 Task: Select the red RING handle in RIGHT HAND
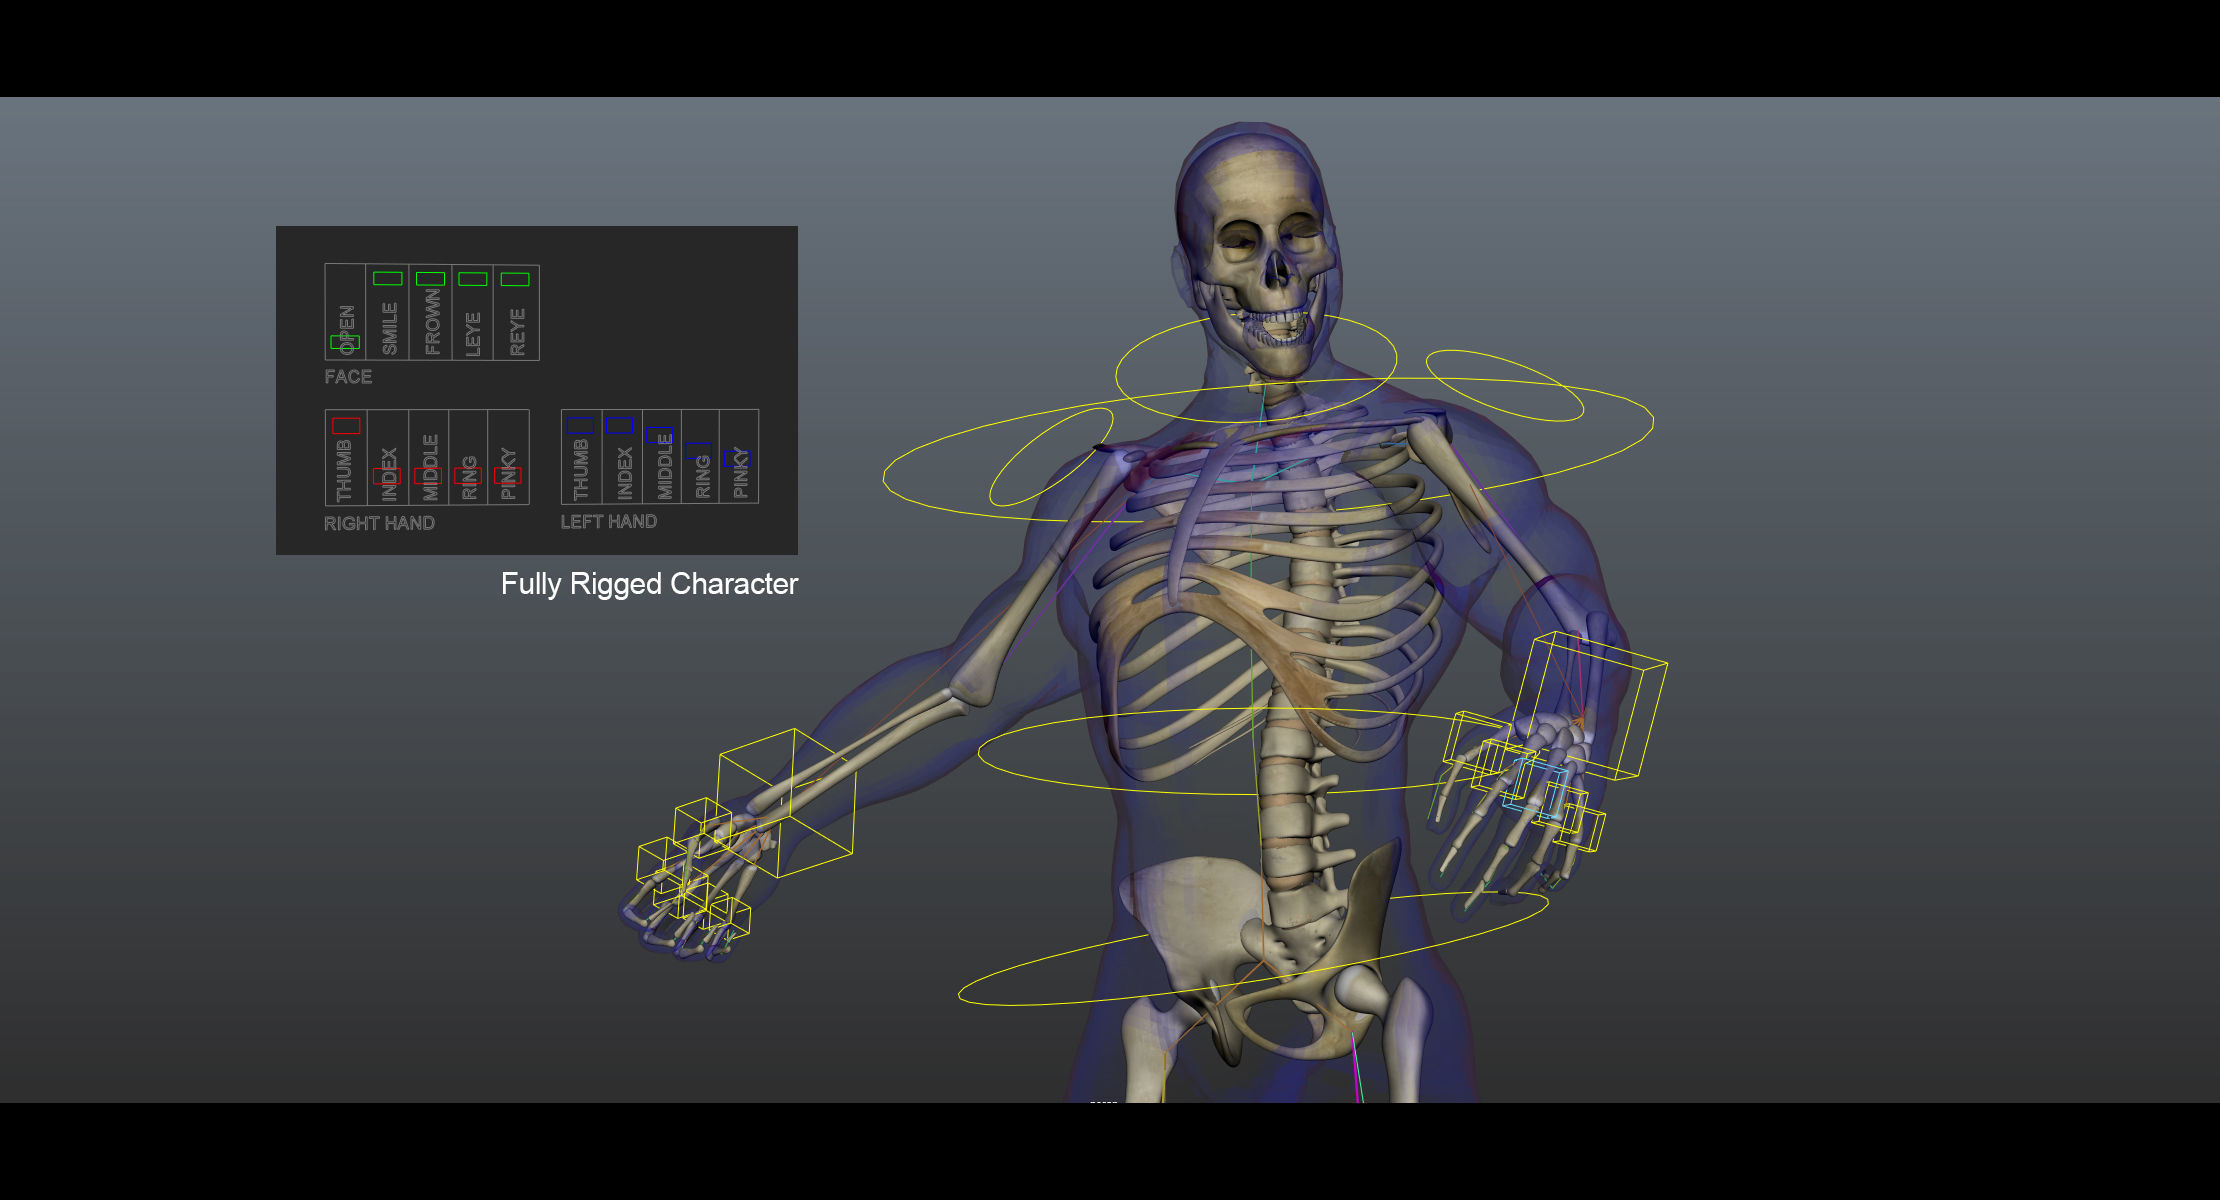pyautogui.click(x=468, y=476)
